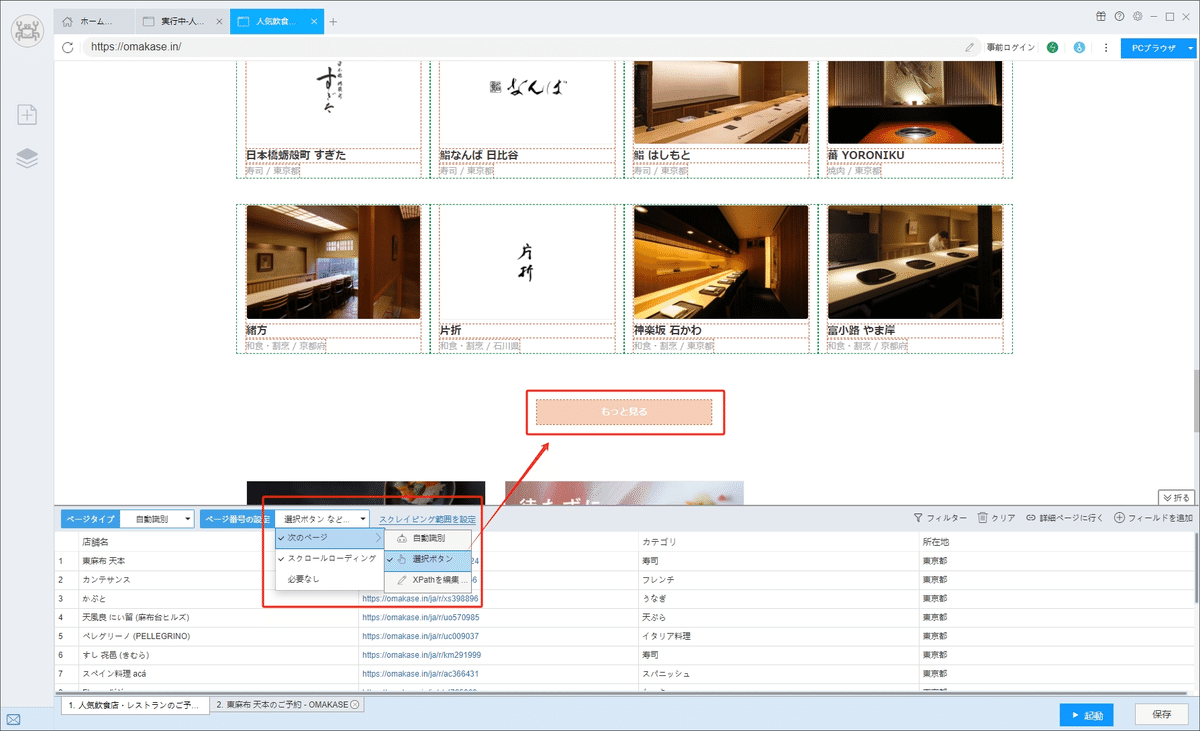This screenshot has width=1200, height=731.
Task: Add a new tab with the plus icon
Action: click(333, 21)
